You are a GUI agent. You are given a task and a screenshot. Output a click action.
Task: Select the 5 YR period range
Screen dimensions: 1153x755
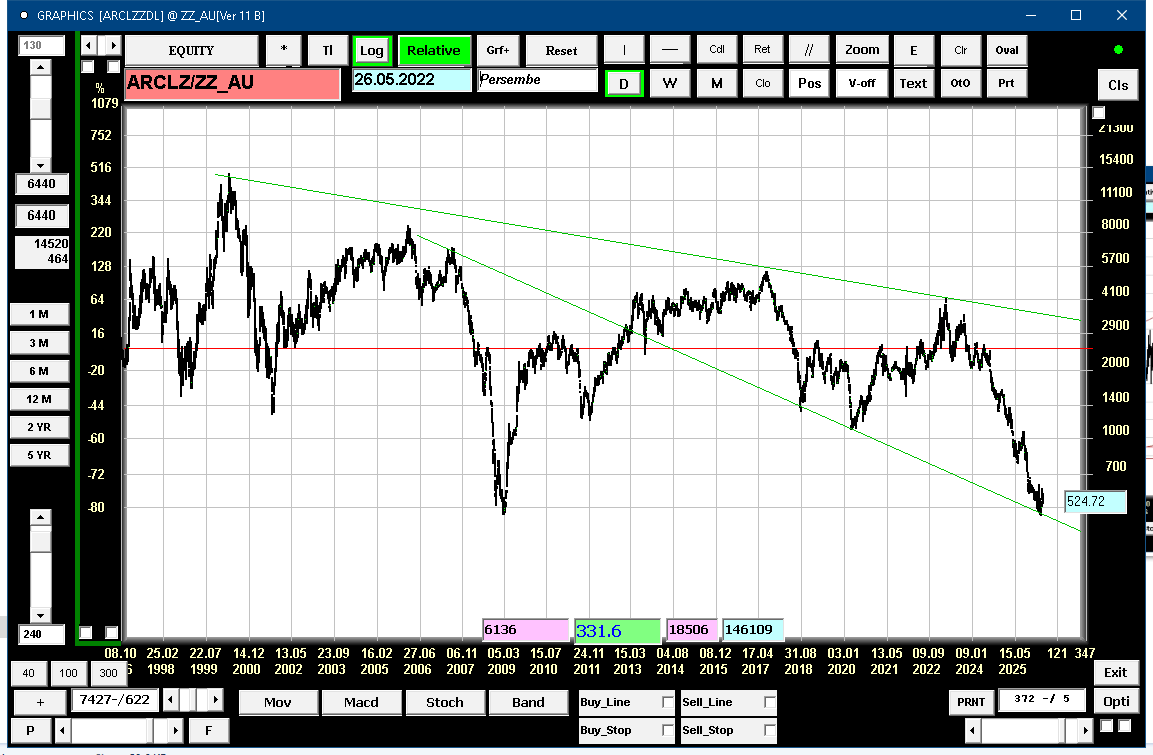click(x=38, y=455)
